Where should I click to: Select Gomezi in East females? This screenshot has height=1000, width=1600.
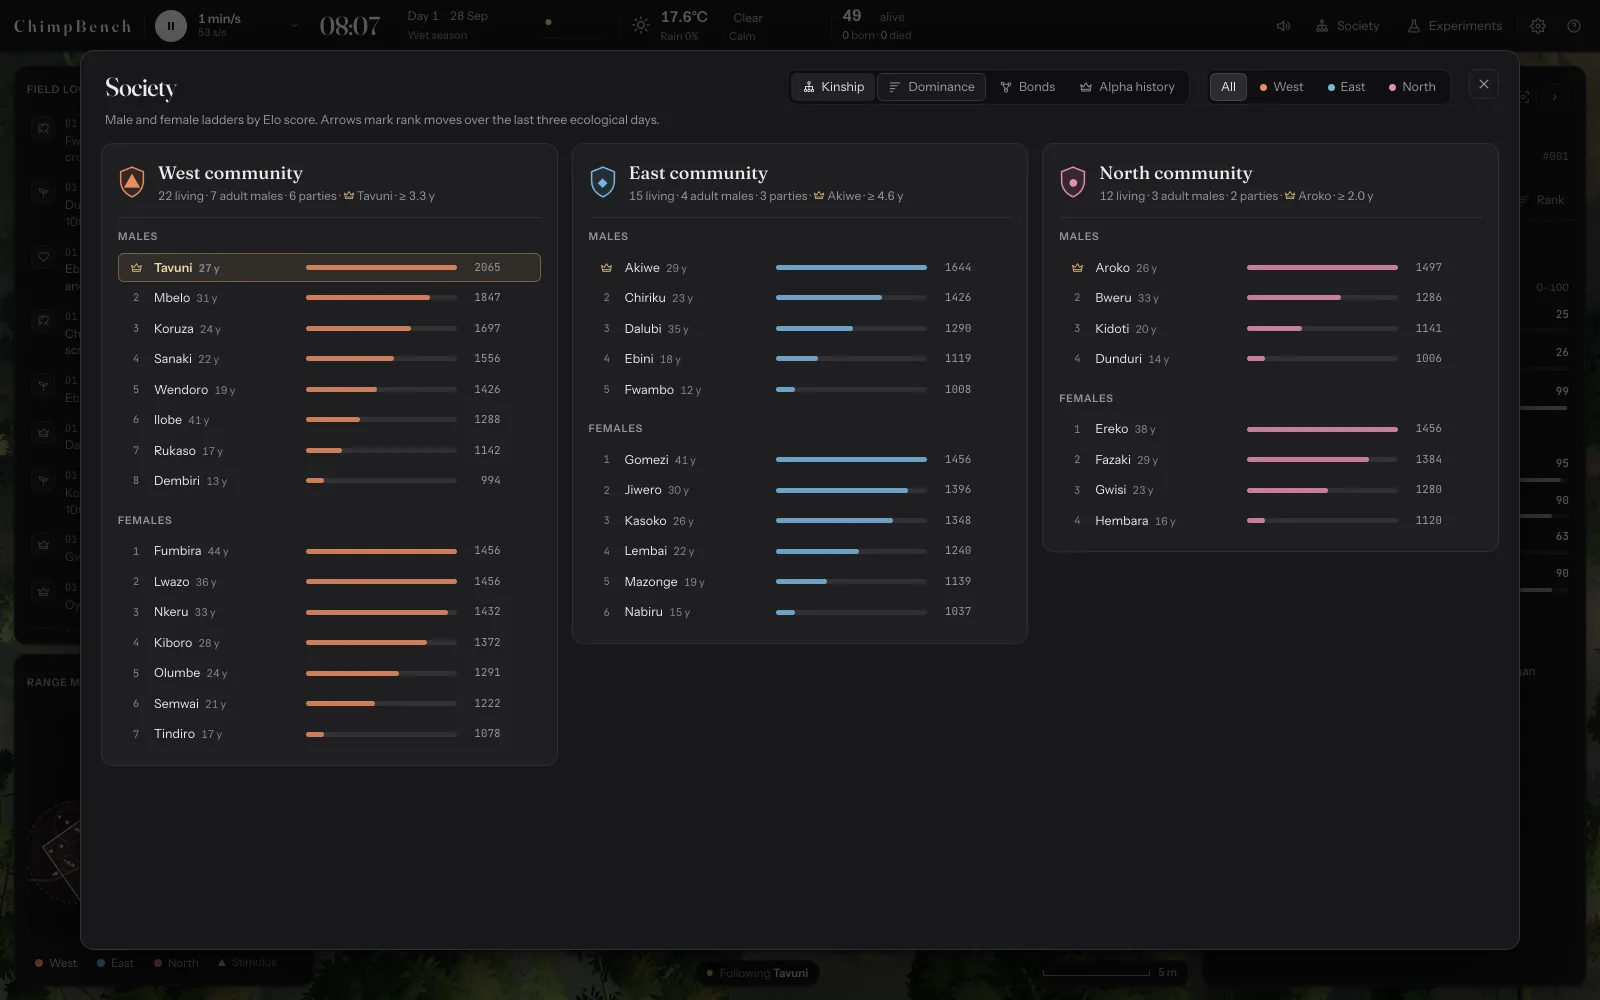tap(800, 460)
